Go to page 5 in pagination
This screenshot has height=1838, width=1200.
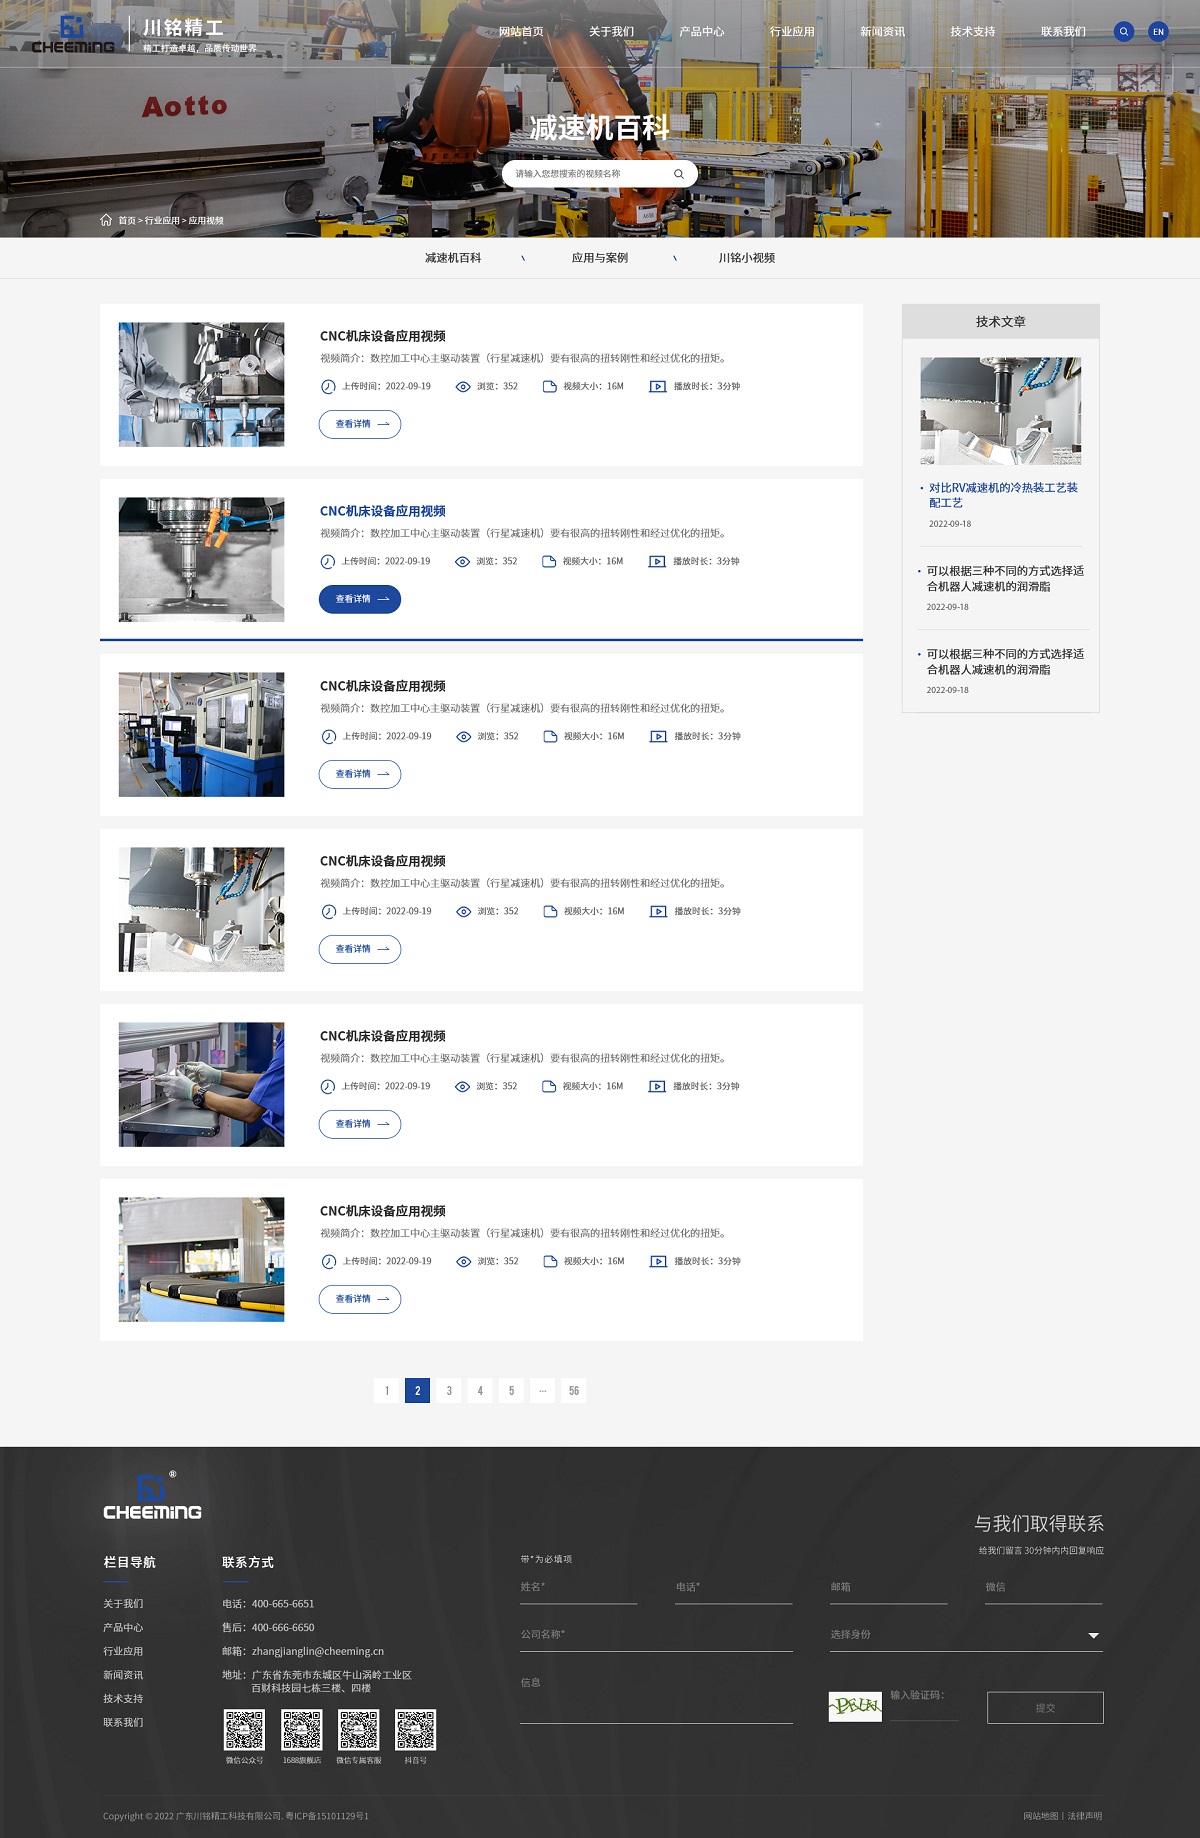pos(511,1390)
